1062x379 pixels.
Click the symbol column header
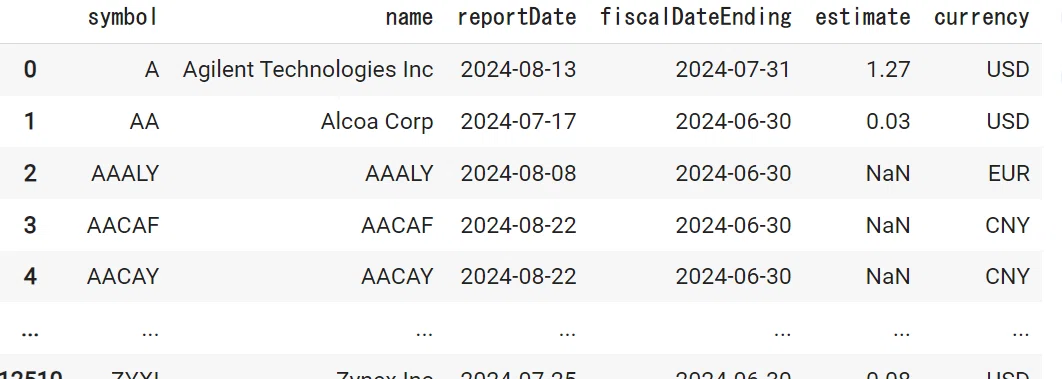(x=123, y=18)
